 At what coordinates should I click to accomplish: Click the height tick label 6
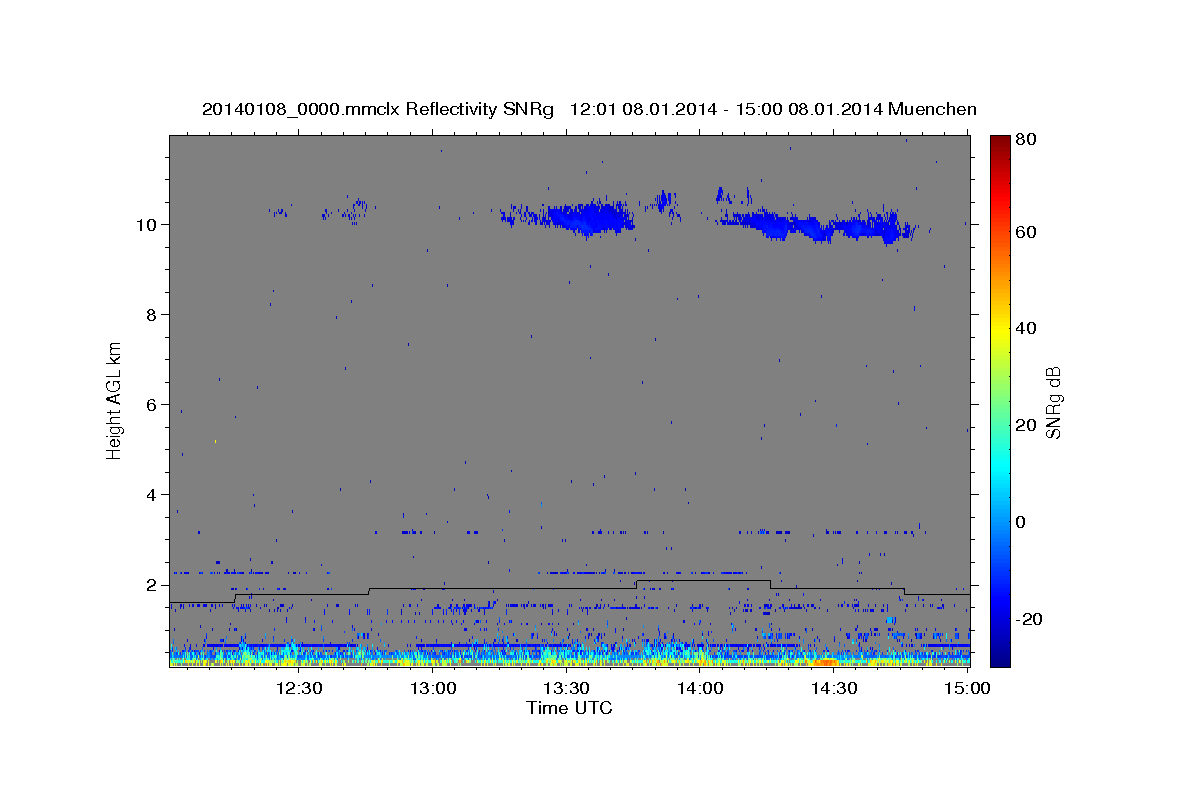153,404
